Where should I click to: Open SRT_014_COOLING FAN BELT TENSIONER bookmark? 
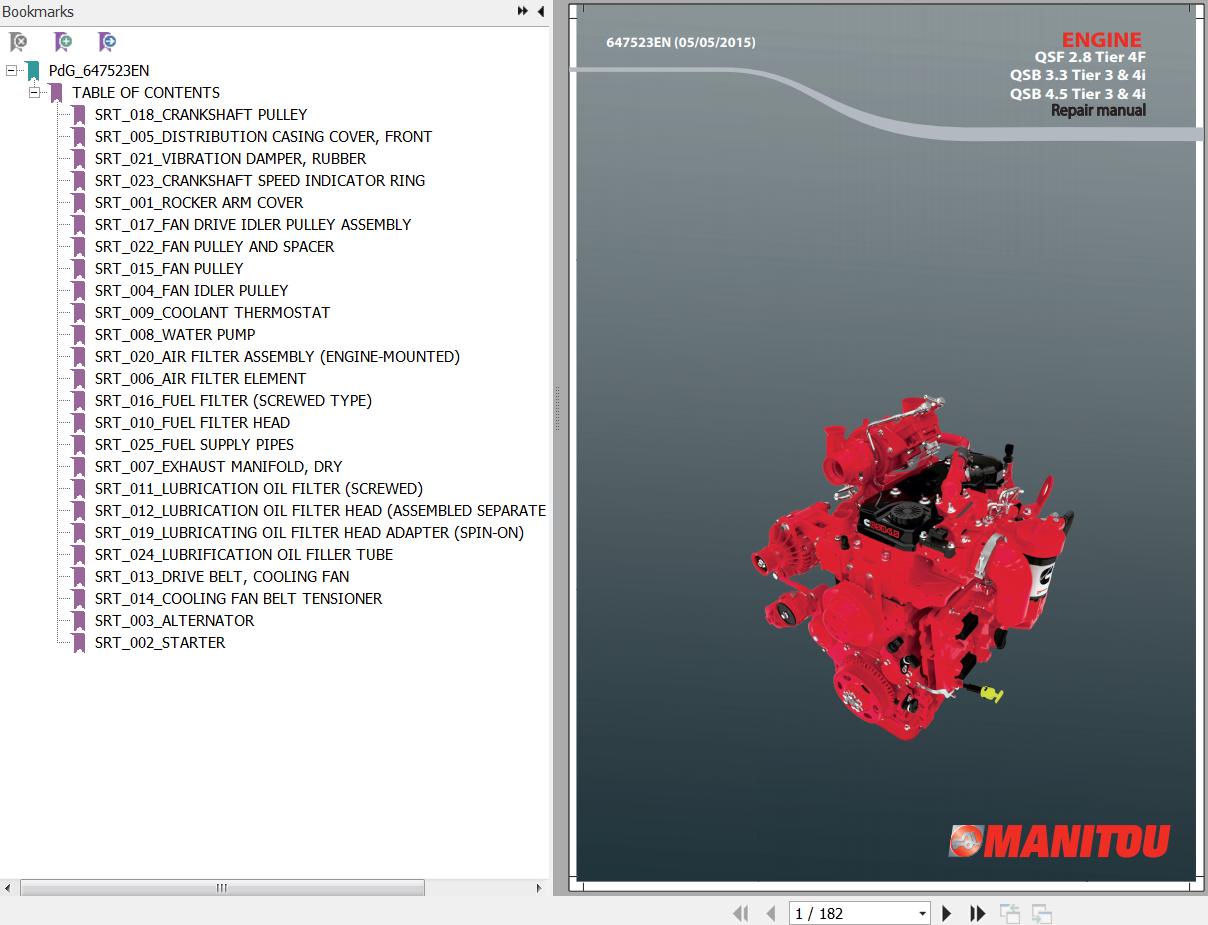coord(239,599)
